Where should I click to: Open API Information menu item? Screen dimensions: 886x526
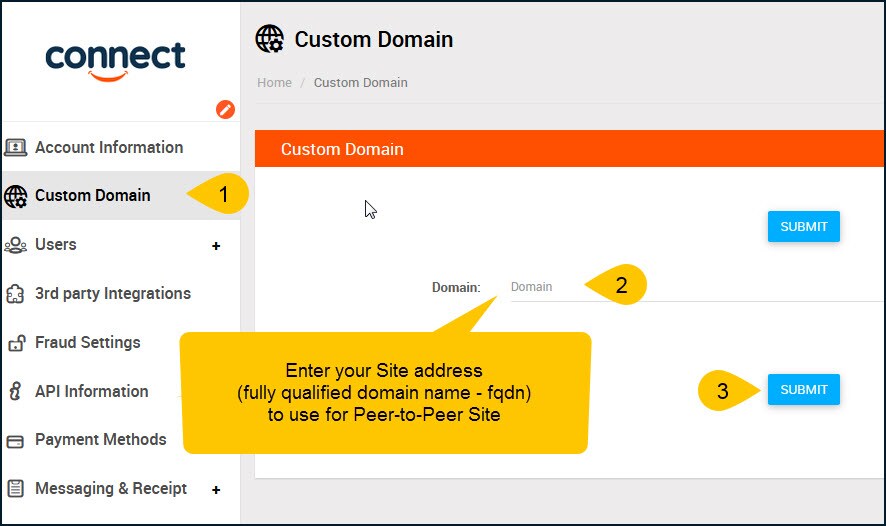click(x=92, y=391)
